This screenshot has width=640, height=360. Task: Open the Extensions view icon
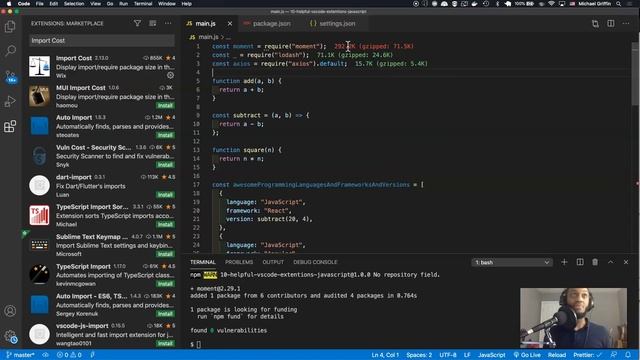[10, 126]
